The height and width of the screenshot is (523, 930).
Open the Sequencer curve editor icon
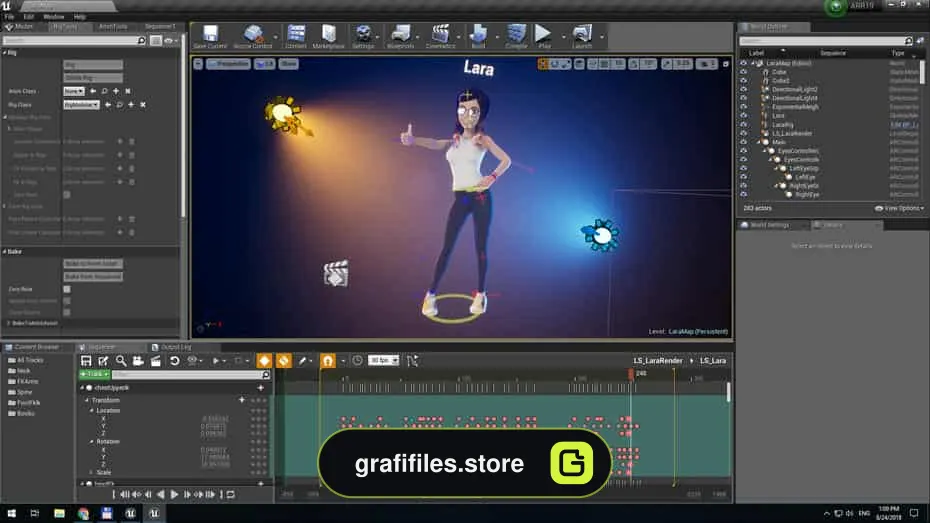(x=413, y=361)
